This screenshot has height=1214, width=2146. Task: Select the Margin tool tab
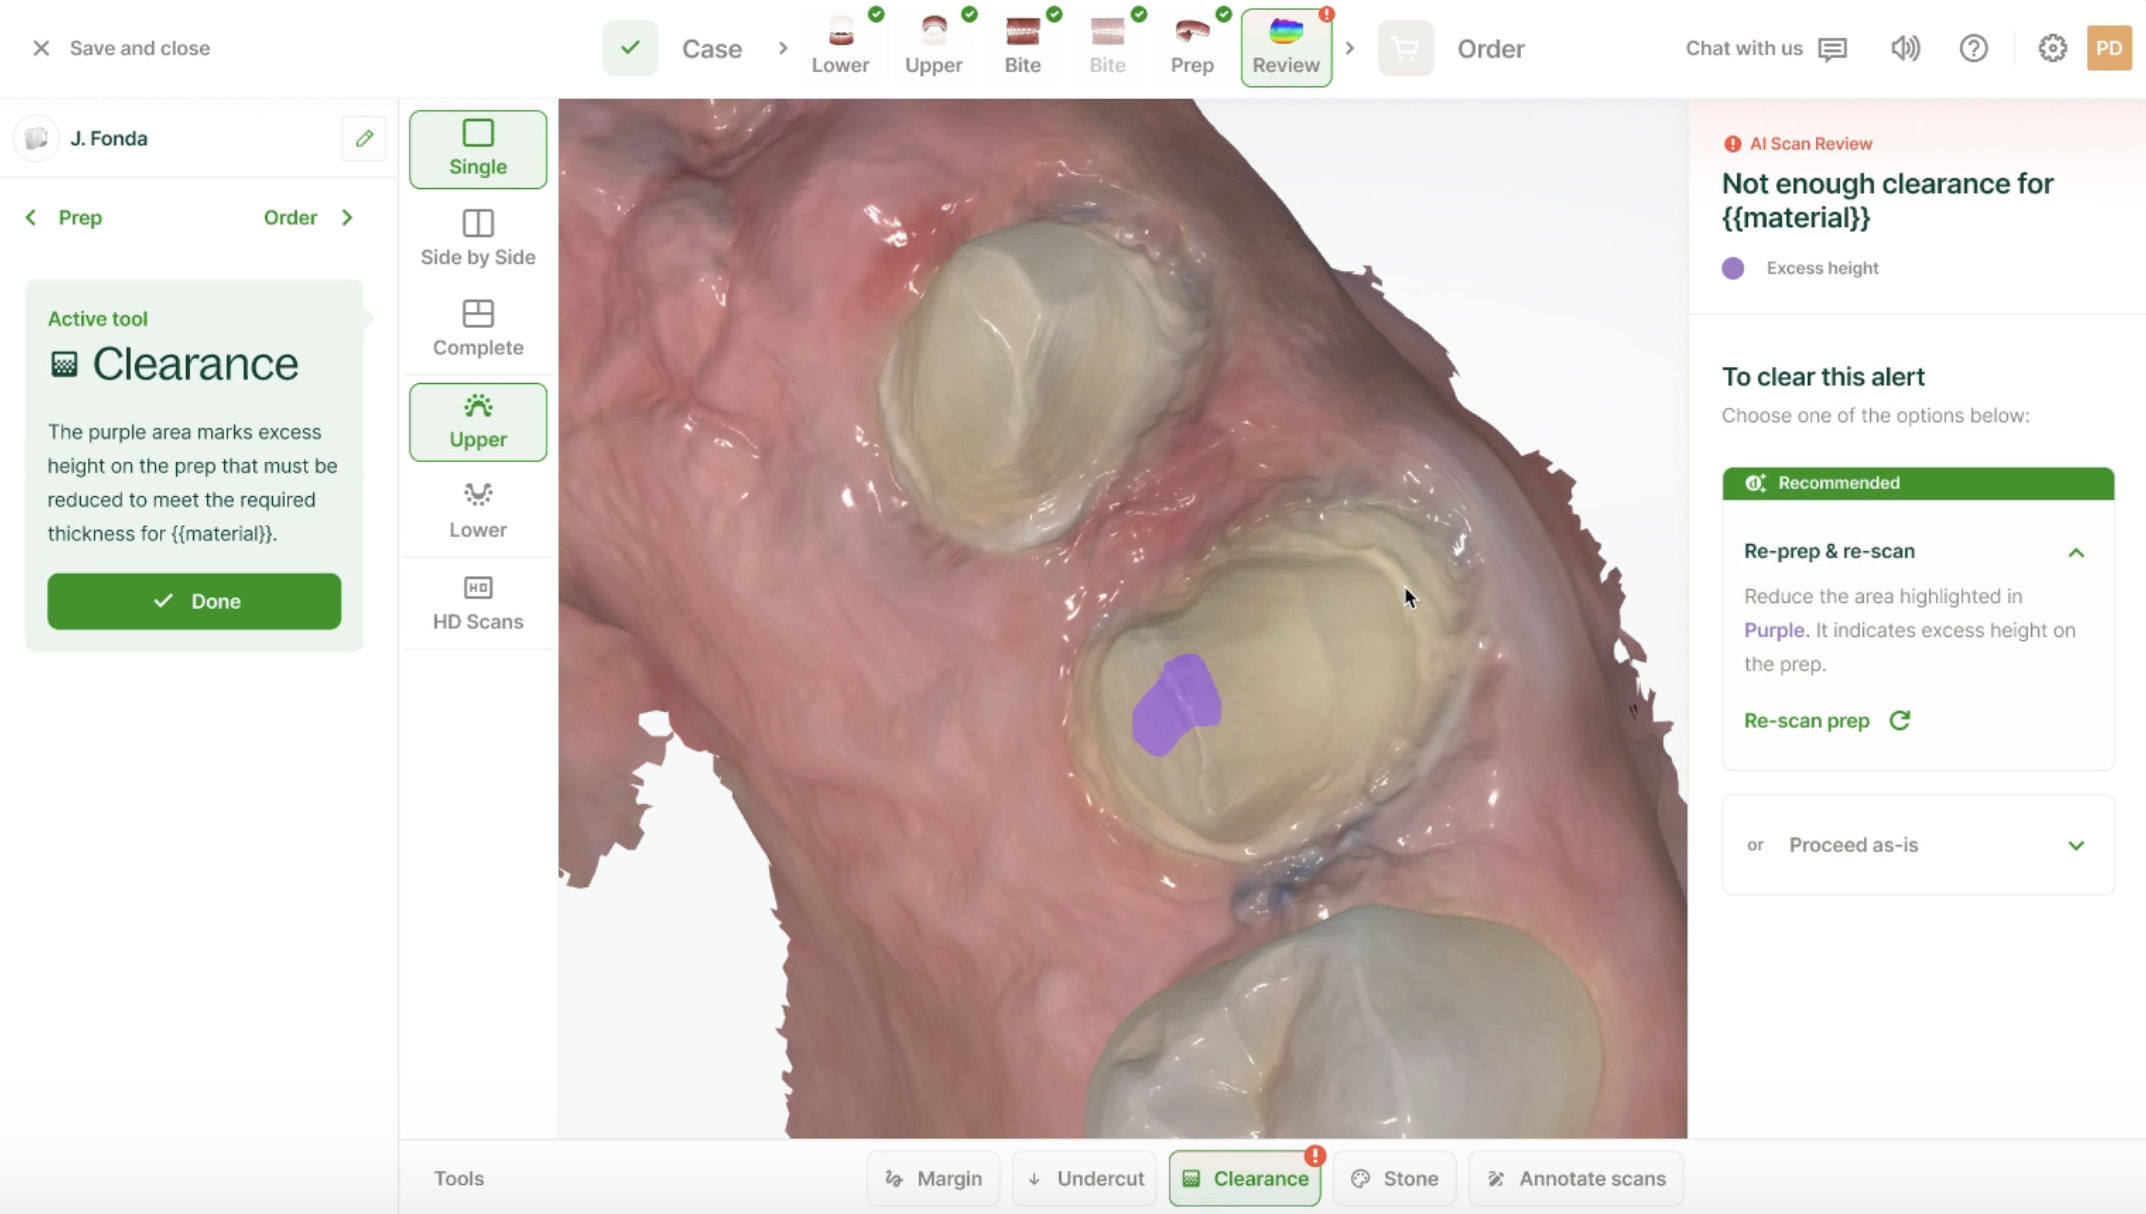[x=933, y=1178]
